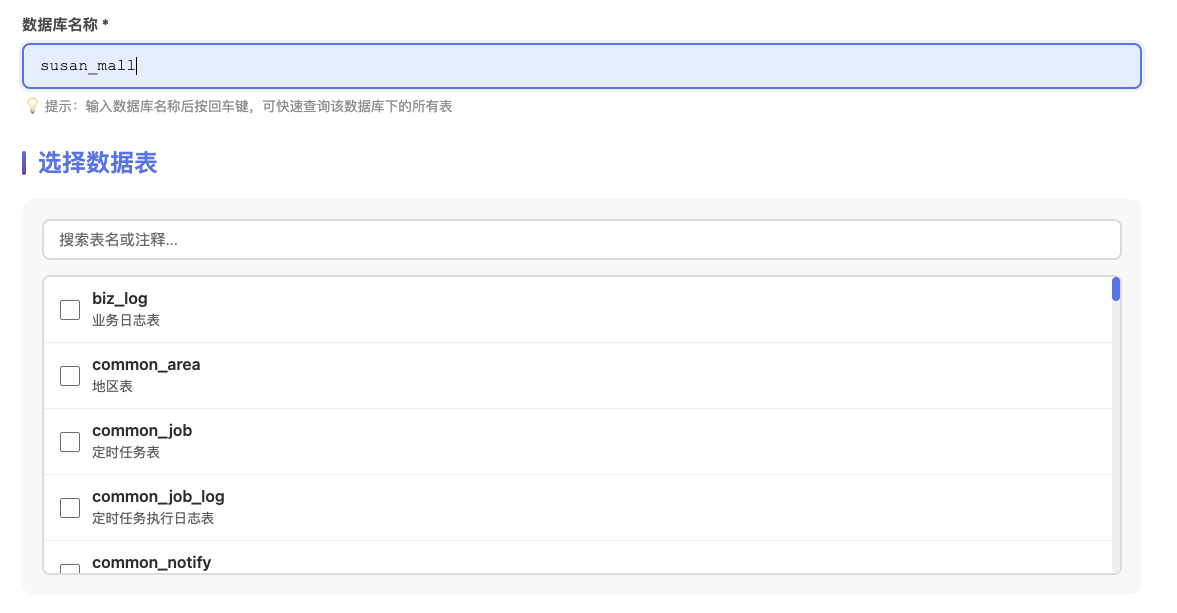Click the common_area table name
The height and width of the screenshot is (613, 1177).
tap(146, 365)
